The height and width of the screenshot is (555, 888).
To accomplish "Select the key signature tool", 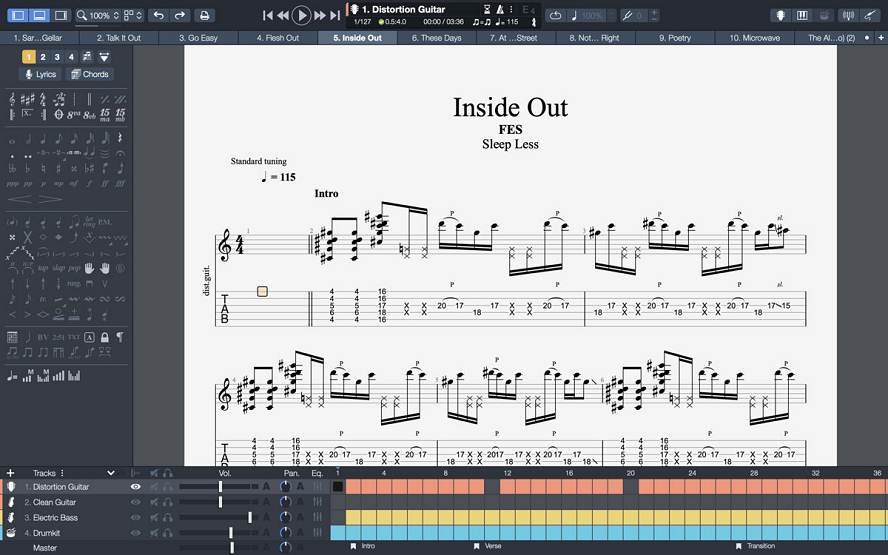I will point(27,100).
